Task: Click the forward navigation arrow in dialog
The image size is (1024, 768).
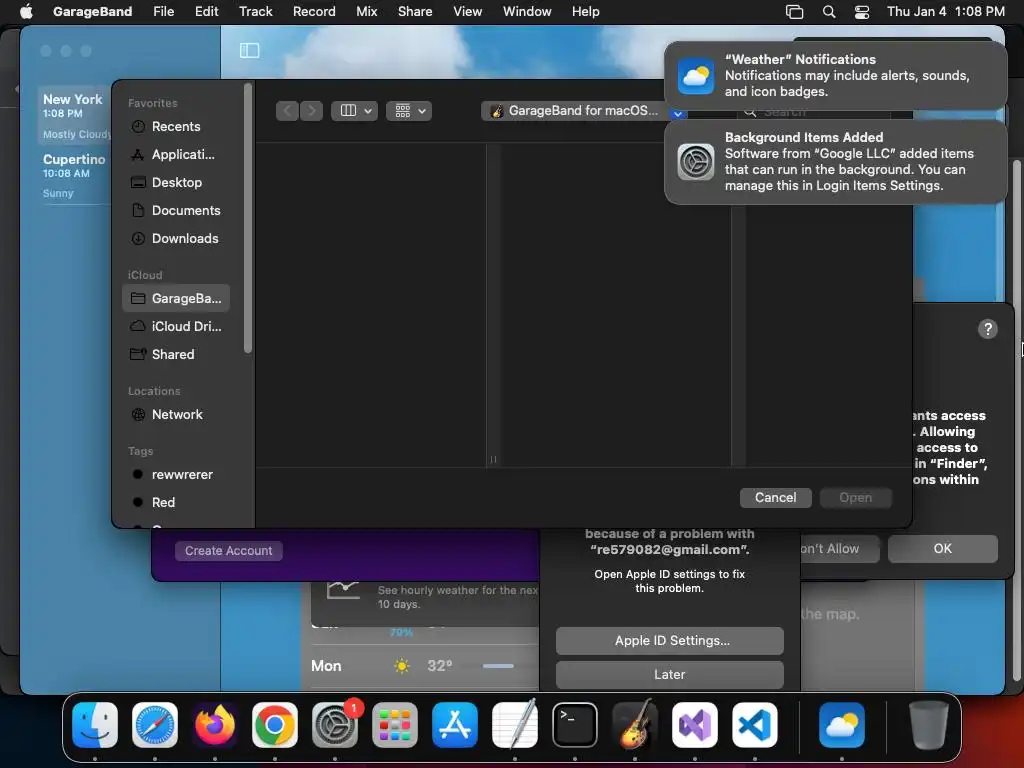Action: click(312, 111)
